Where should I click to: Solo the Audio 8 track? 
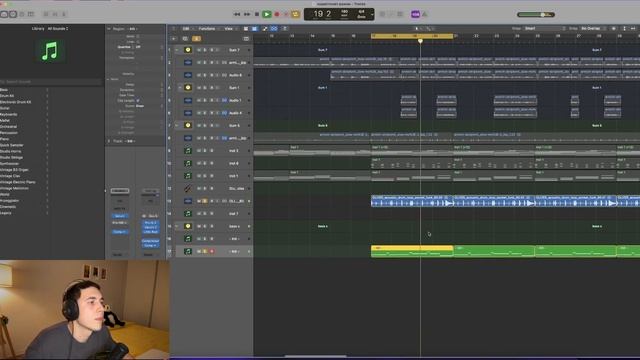coord(205,76)
